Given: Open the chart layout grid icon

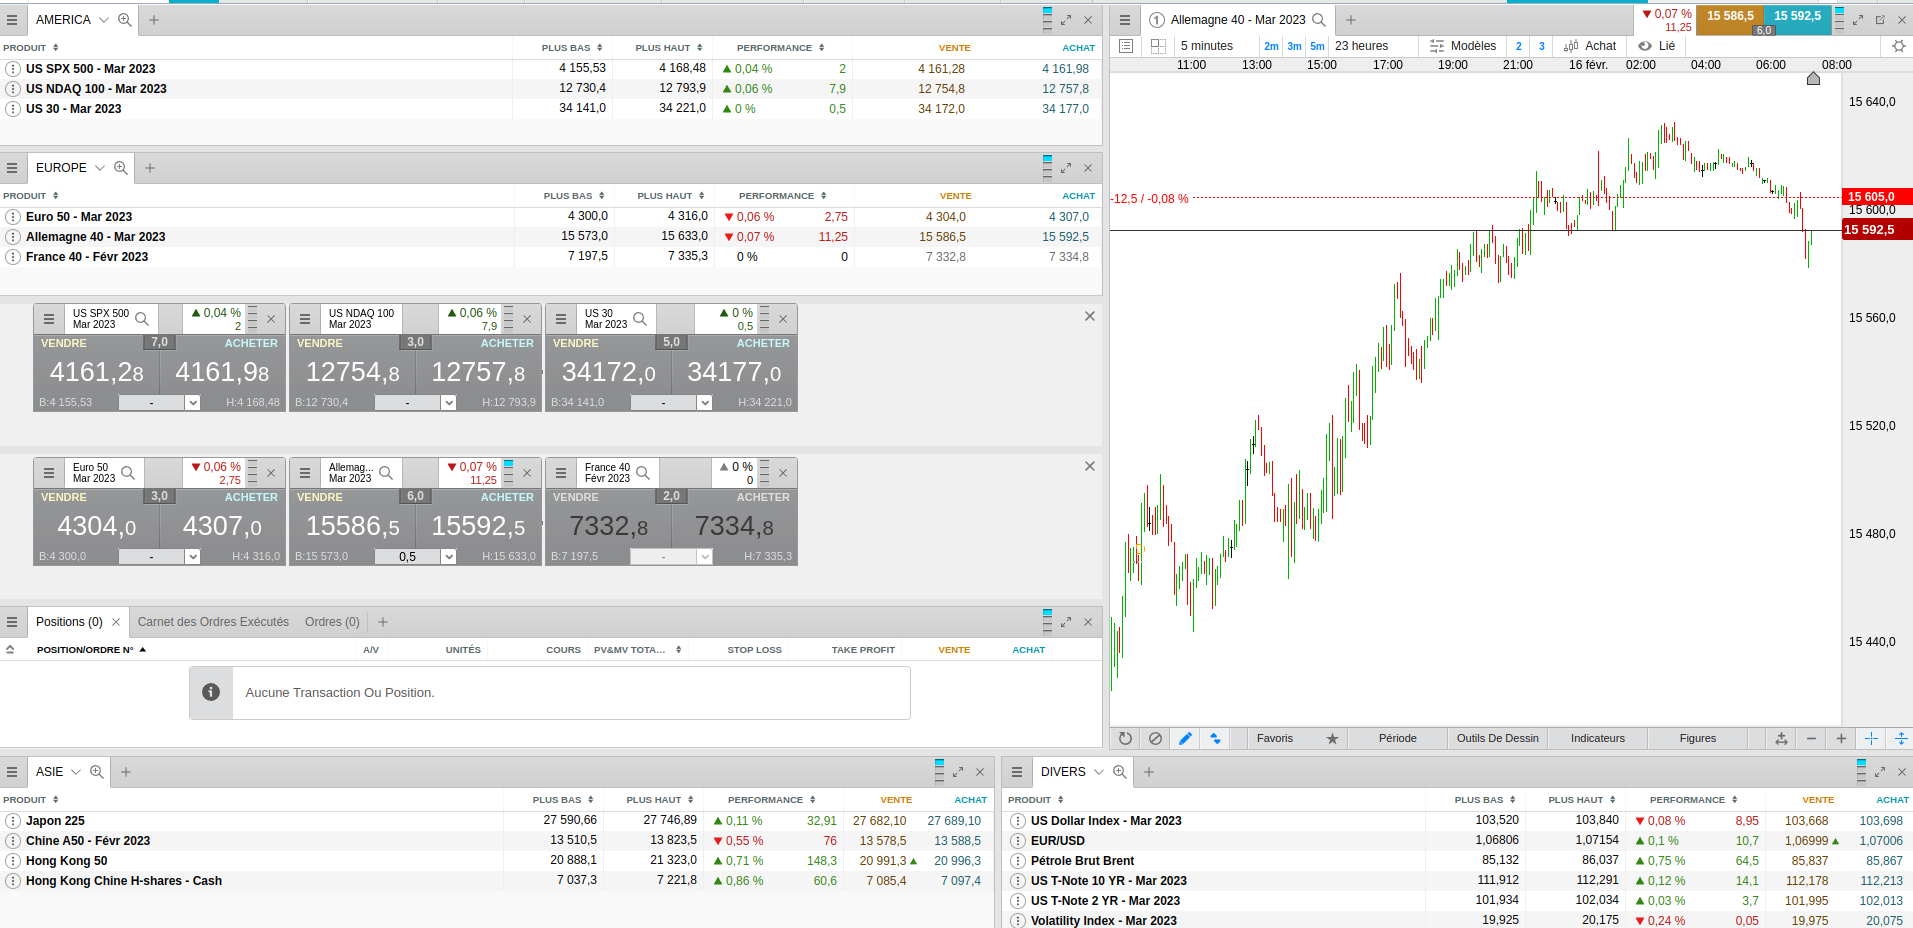Looking at the screenshot, I should coord(1158,46).
